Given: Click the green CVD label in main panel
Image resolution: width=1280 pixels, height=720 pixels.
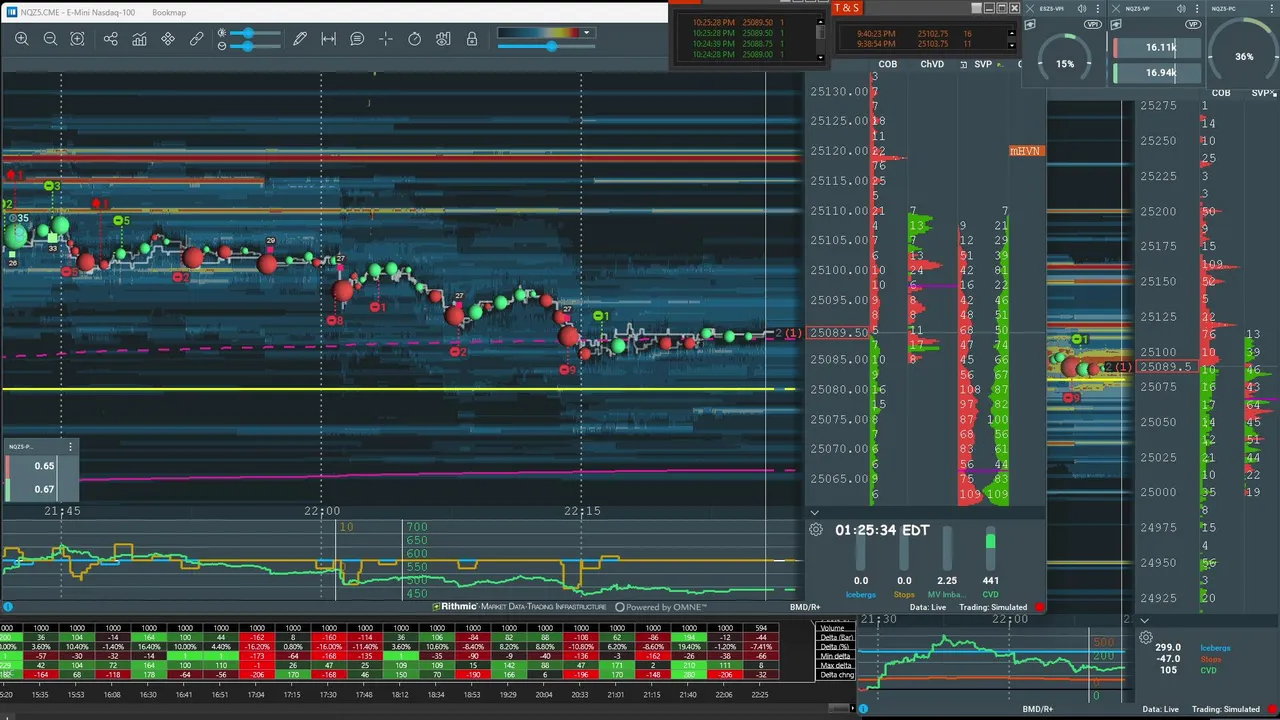Looking at the screenshot, I should pos(990,594).
